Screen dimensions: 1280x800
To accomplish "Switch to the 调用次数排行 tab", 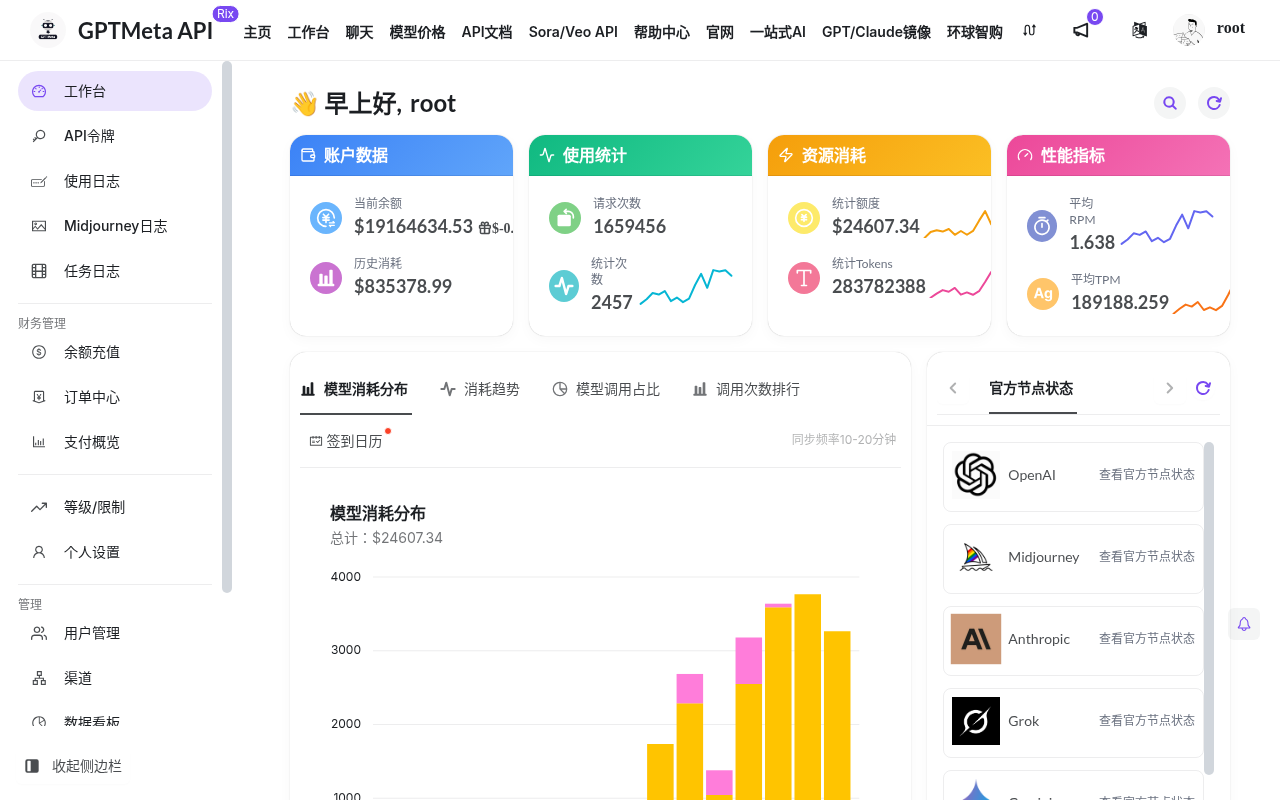I will click(746, 389).
